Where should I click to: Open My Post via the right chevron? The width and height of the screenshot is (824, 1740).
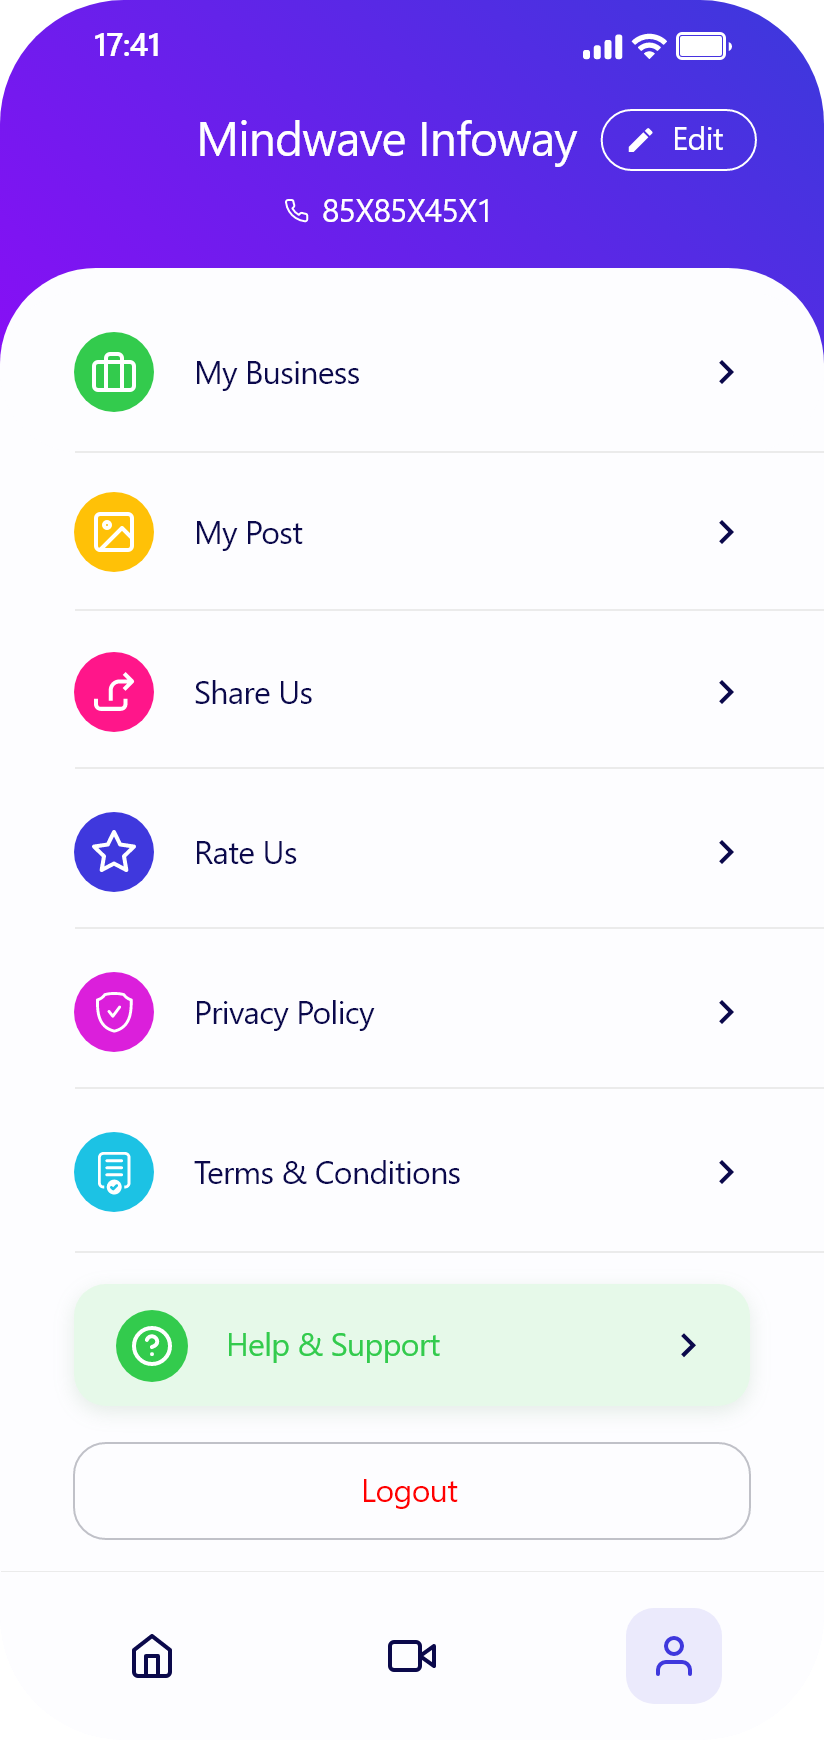click(x=727, y=532)
